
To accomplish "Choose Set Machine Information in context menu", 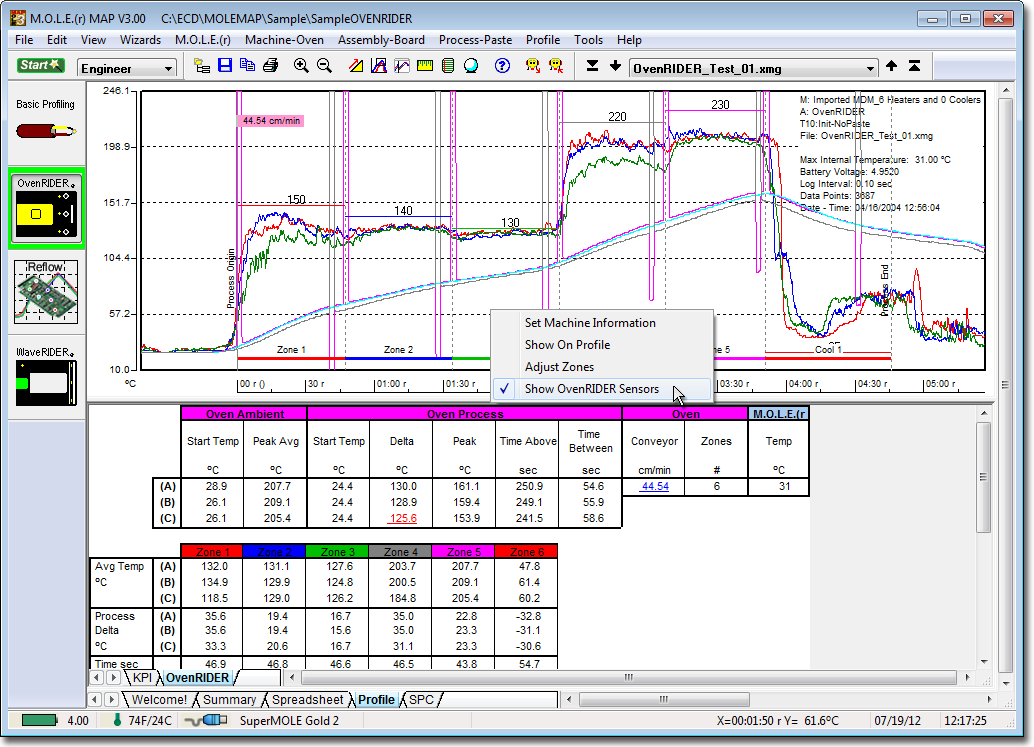I will coord(602,322).
